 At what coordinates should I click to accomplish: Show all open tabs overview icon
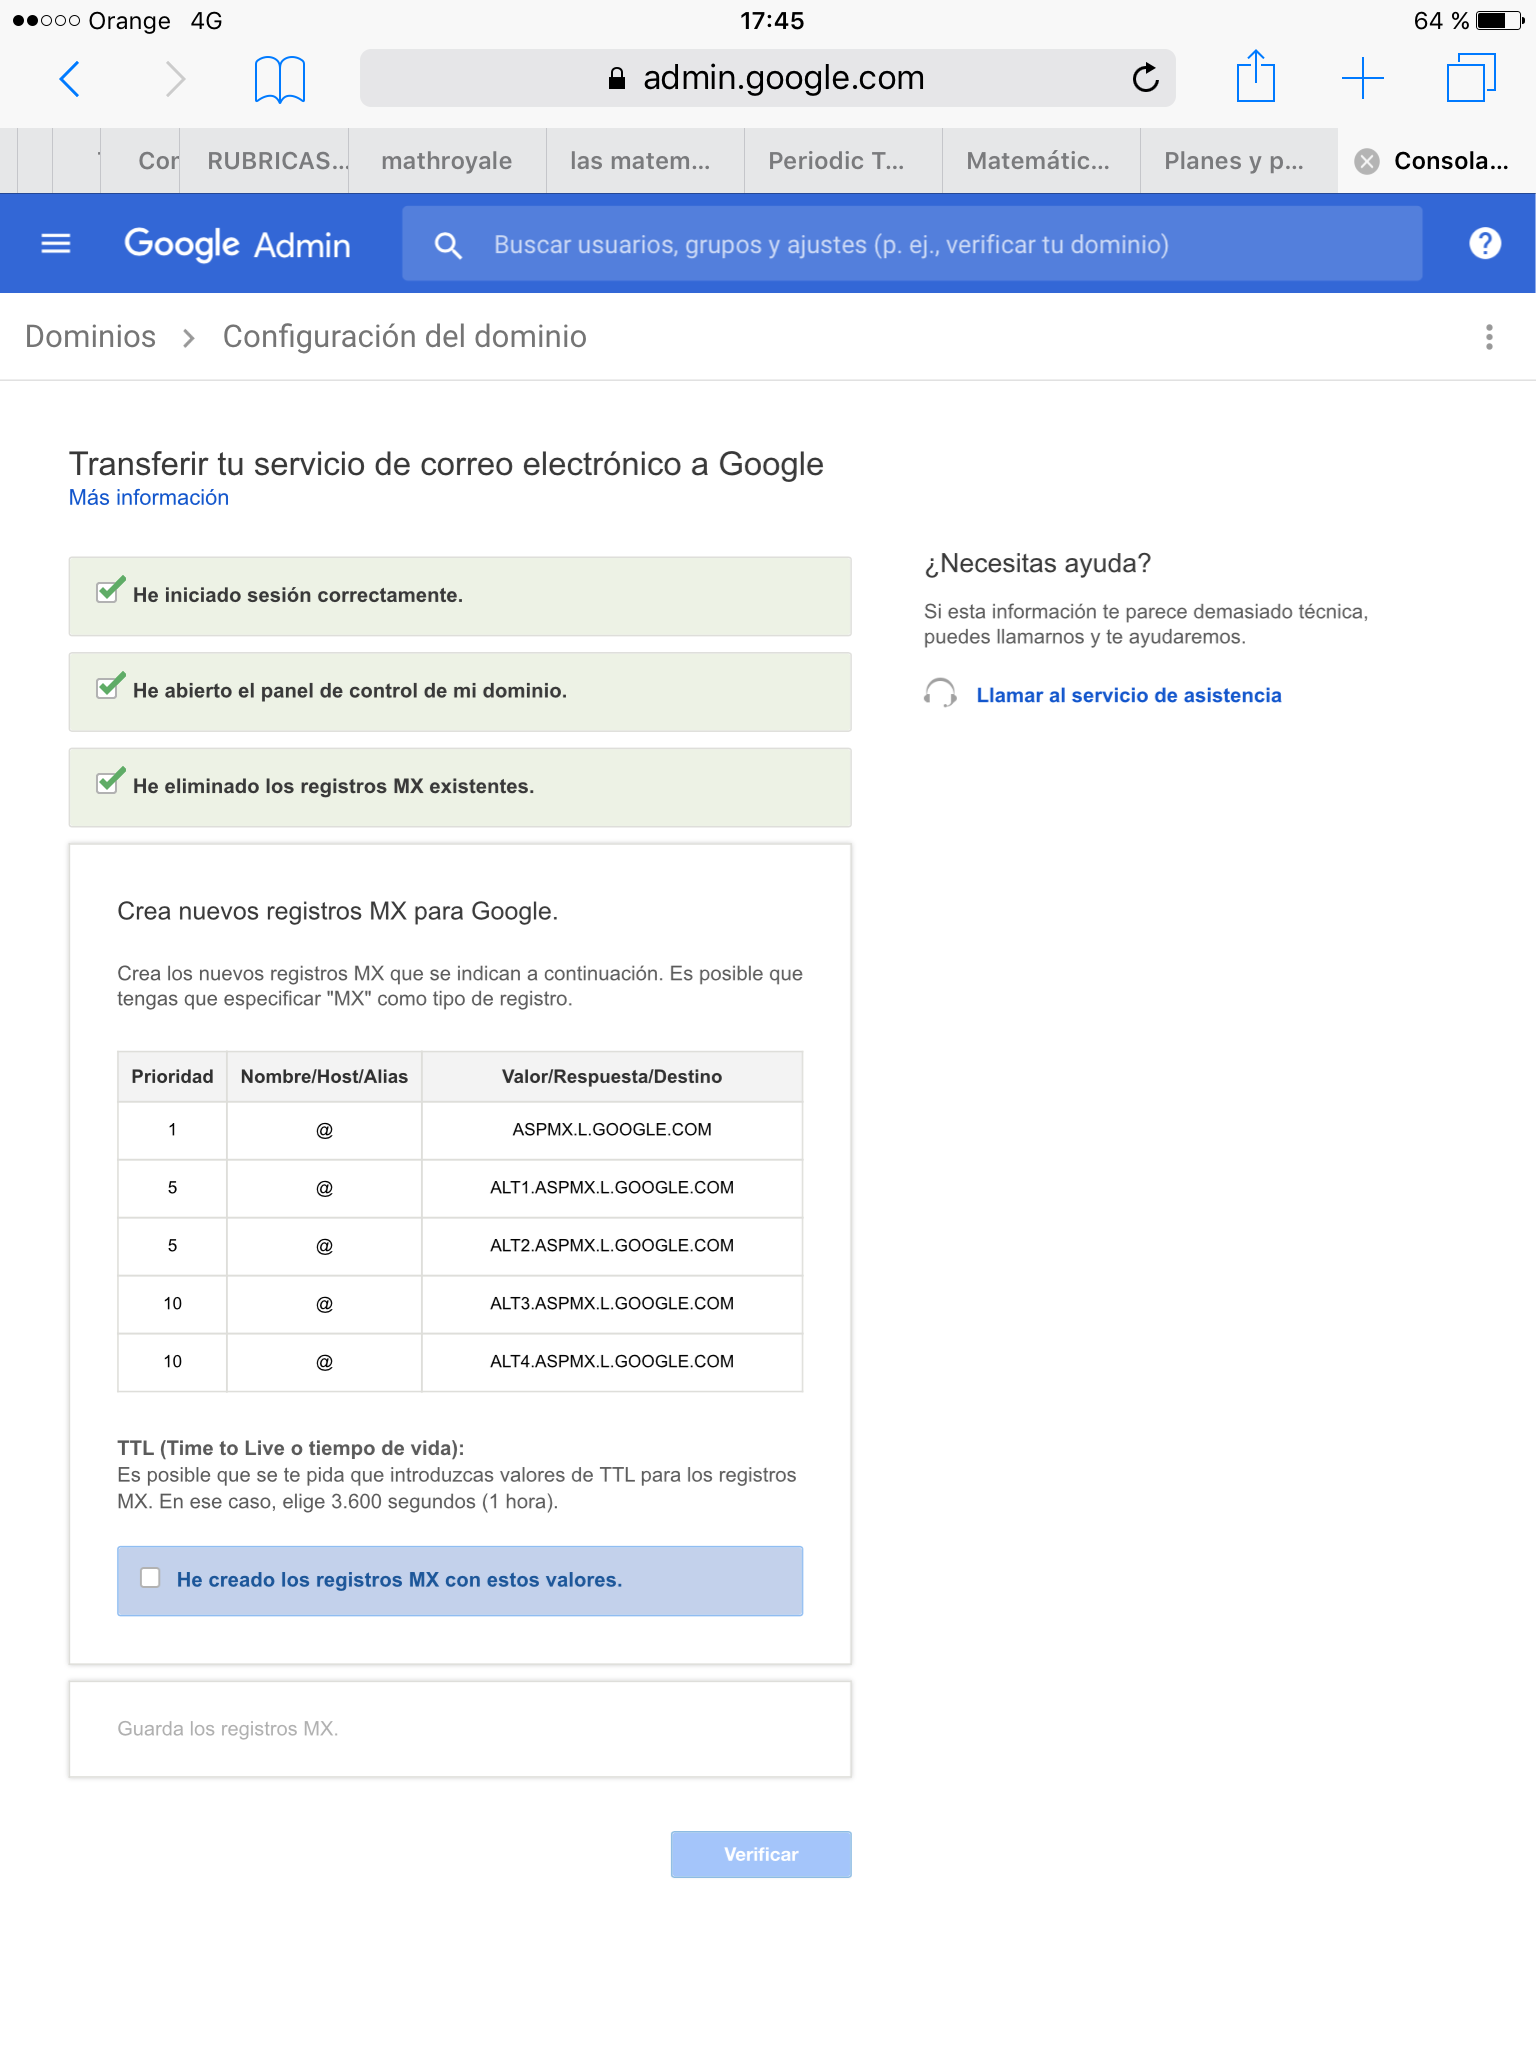click(x=1470, y=78)
